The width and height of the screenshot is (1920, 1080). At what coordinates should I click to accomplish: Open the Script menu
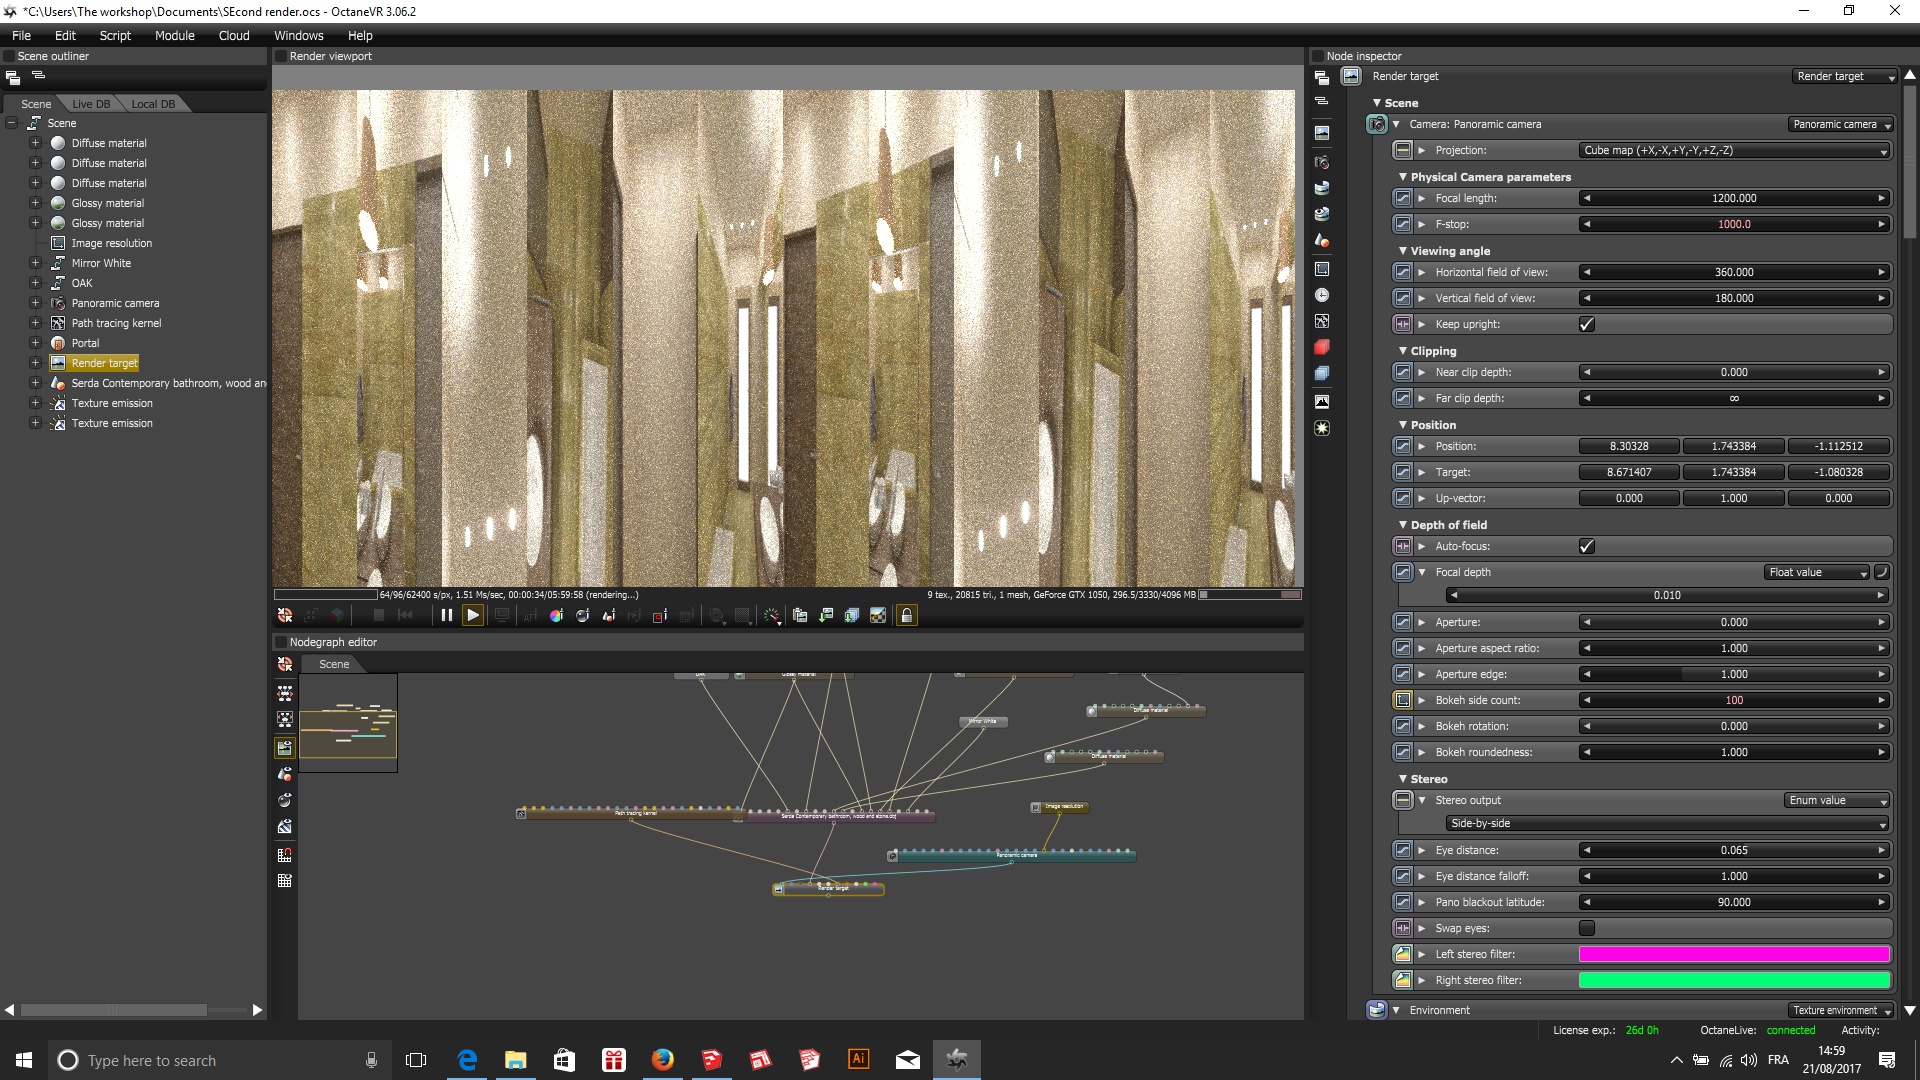click(115, 35)
